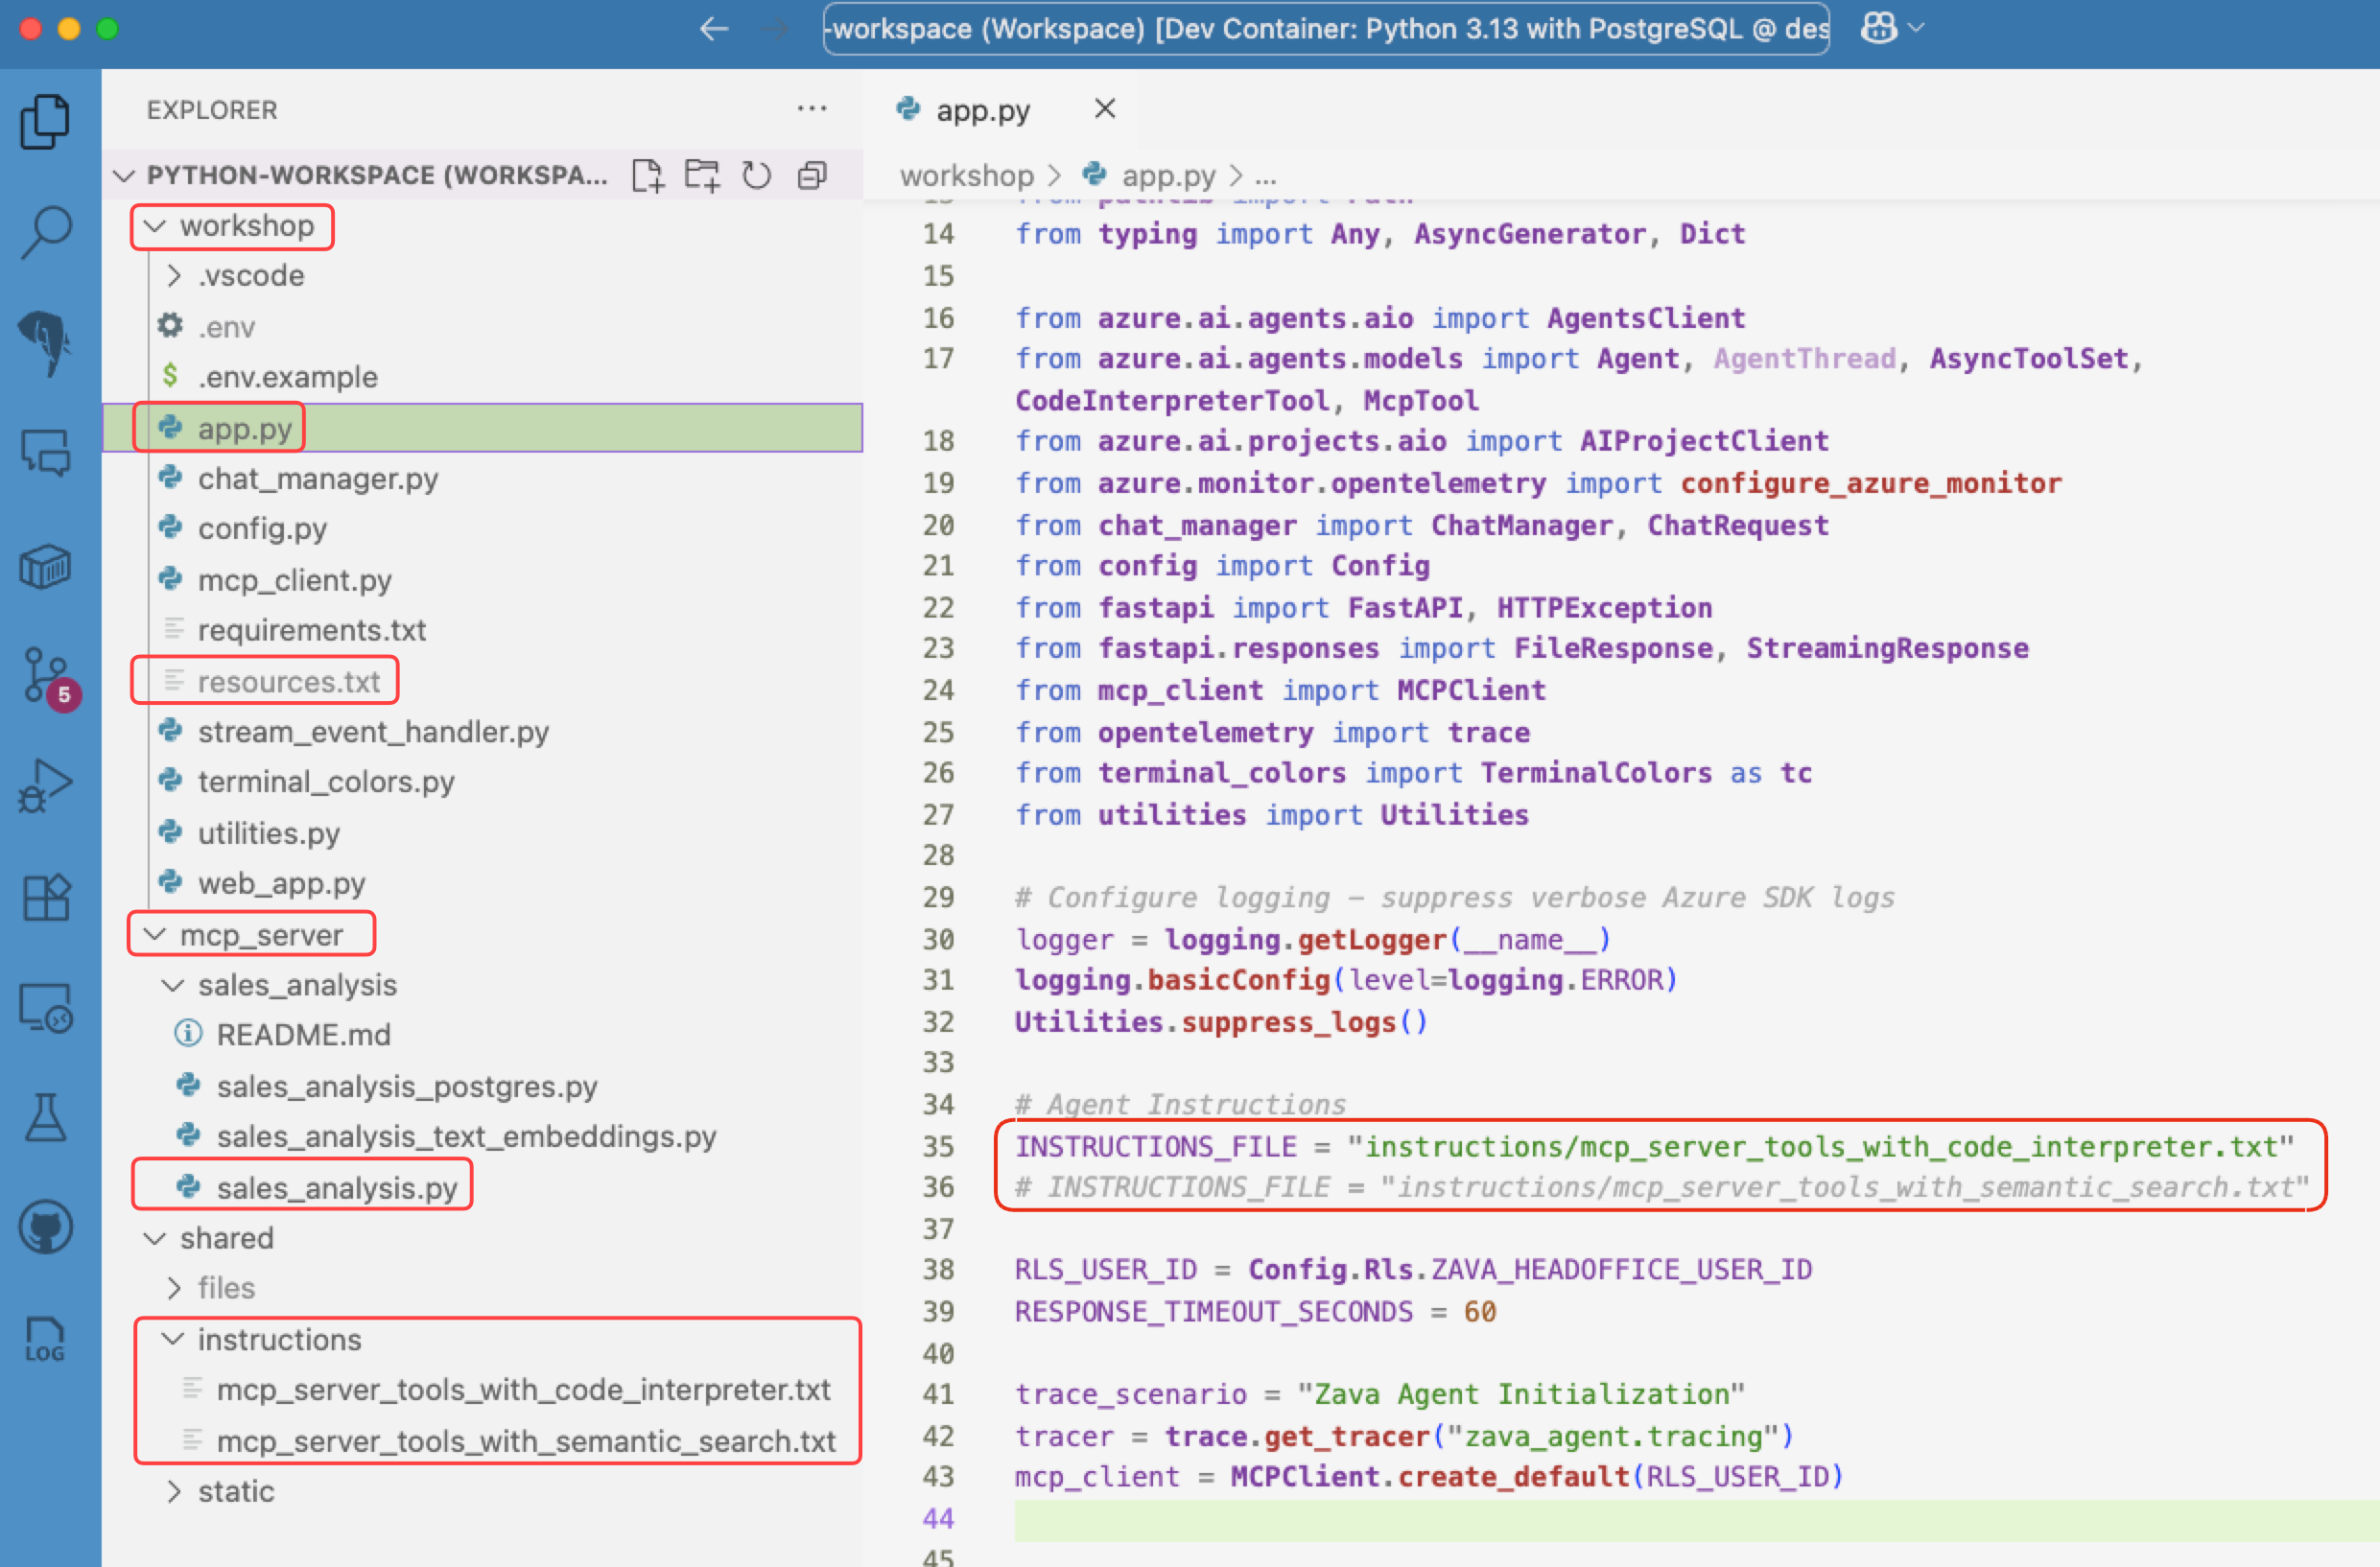Open chat_manager.py from the explorer

[x=317, y=479]
